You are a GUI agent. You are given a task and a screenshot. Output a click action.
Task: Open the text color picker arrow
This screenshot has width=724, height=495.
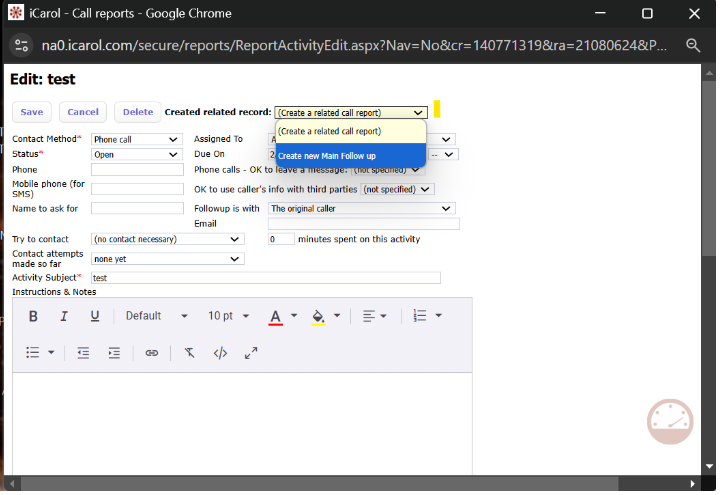point(294,316)
